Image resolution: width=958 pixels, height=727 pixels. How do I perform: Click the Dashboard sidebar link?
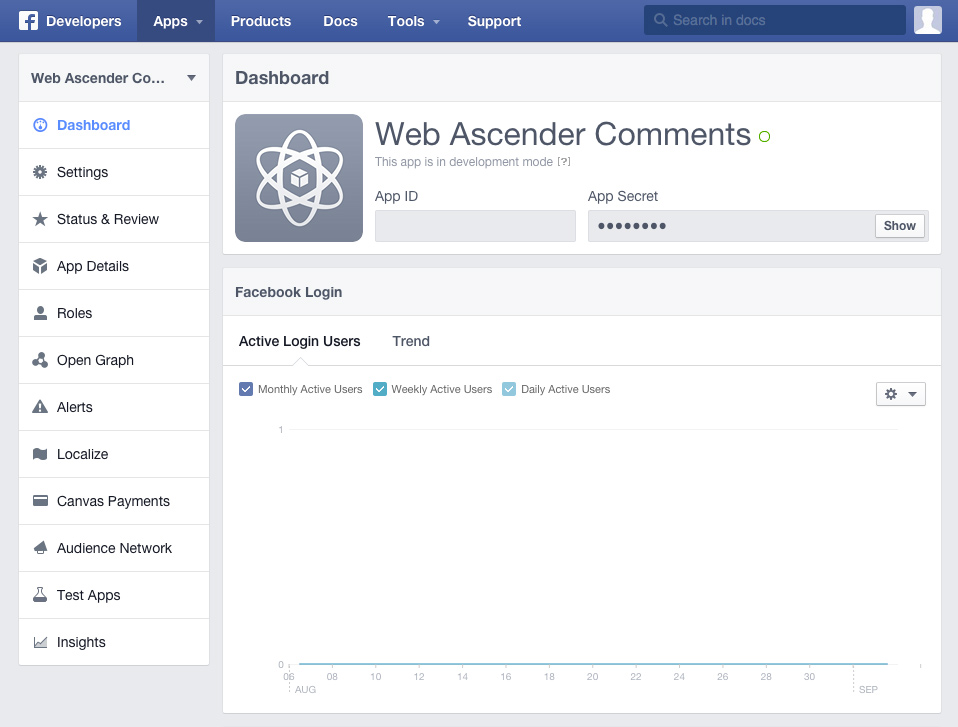114,125
